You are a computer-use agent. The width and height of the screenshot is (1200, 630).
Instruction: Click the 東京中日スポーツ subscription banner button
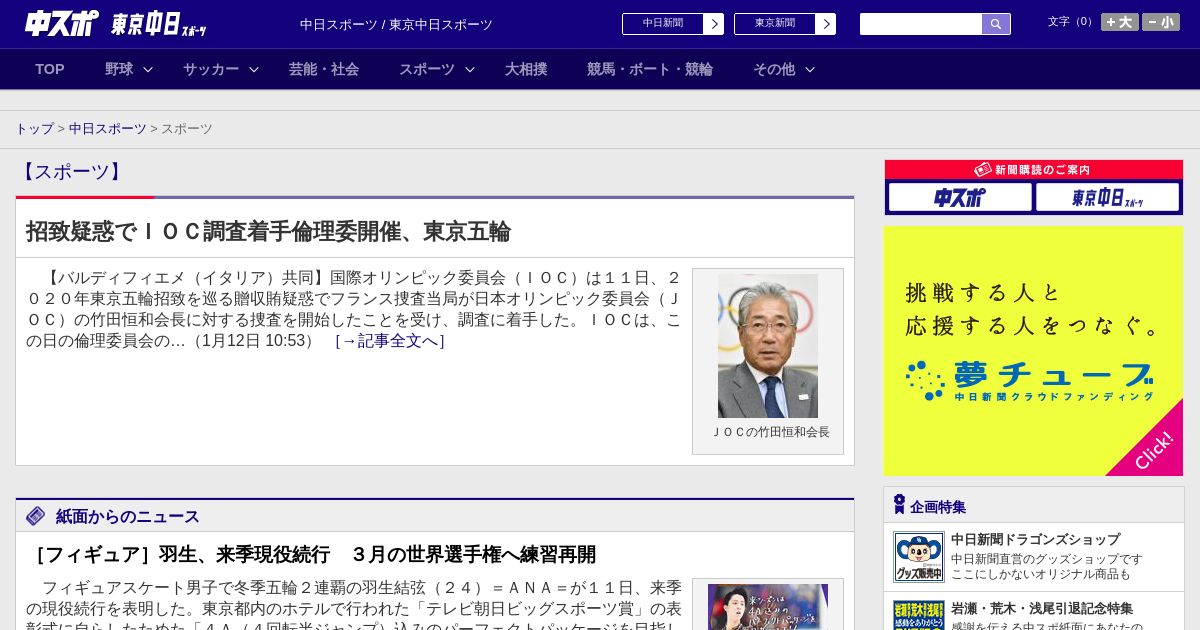tap(1107, 198)
